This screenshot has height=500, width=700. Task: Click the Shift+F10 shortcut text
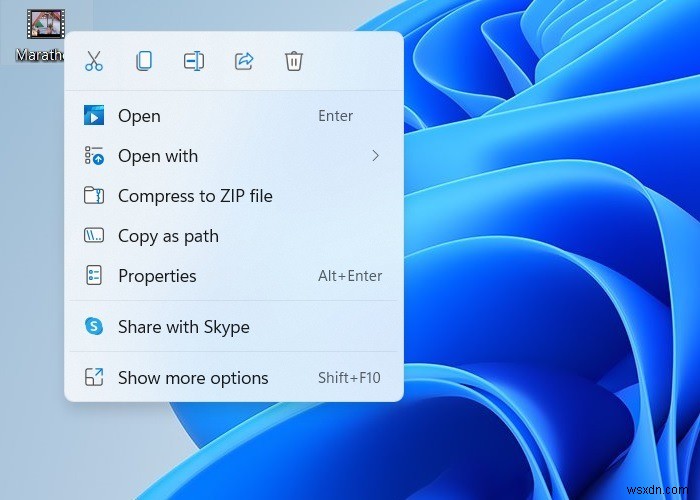pos(349,378)
